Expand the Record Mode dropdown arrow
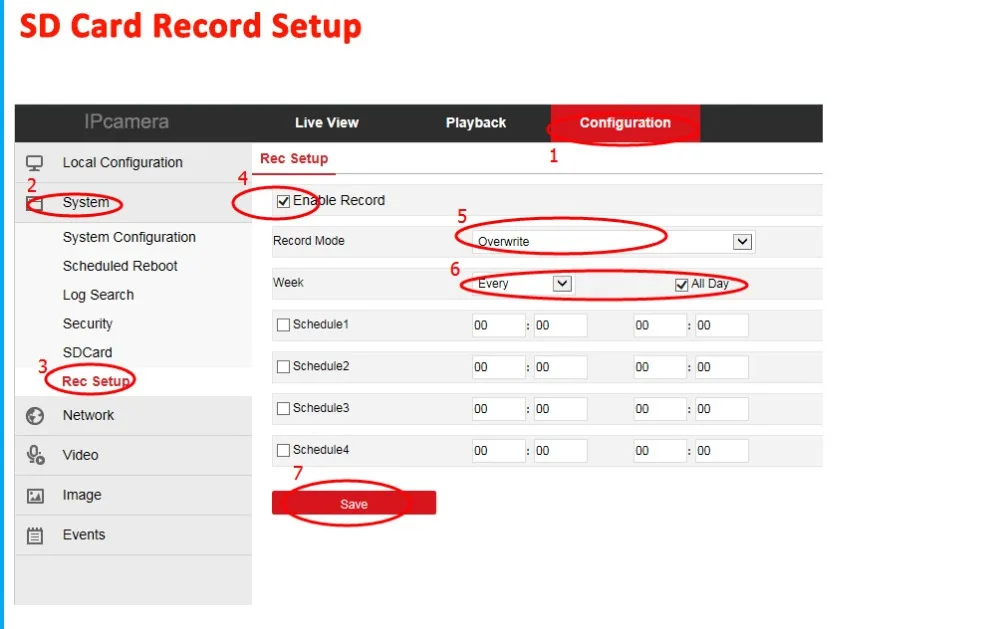The height and width of the screenshot is (629, 1000). click(x=742, y=241)
